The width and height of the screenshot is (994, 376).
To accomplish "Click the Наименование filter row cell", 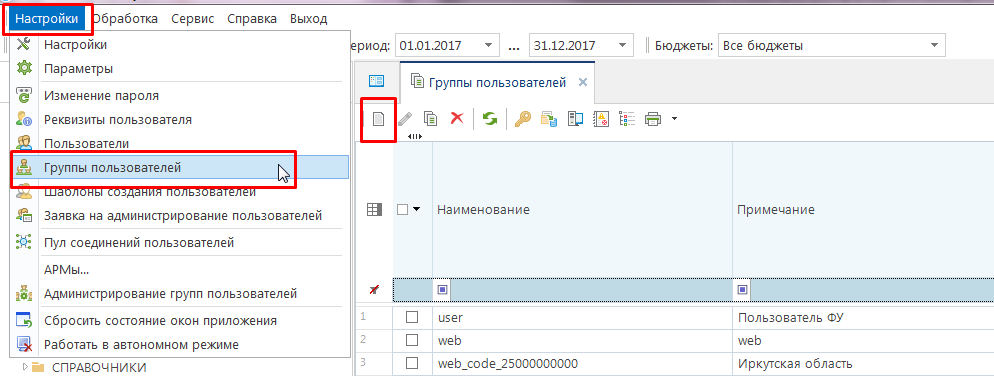I will click(582, 290).
